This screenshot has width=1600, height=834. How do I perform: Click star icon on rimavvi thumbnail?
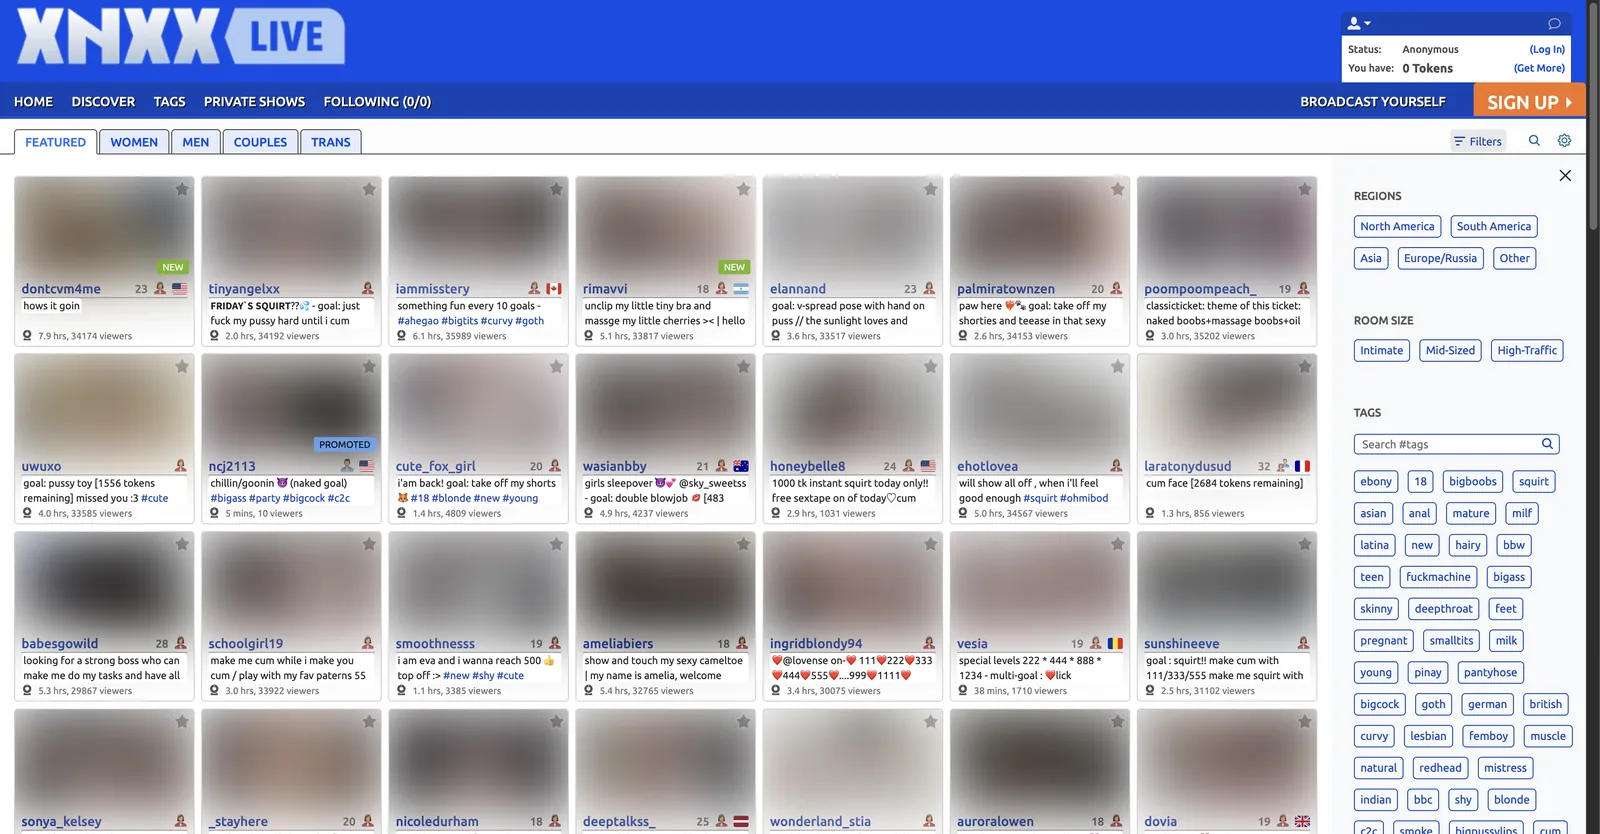[x=743, y=189]
